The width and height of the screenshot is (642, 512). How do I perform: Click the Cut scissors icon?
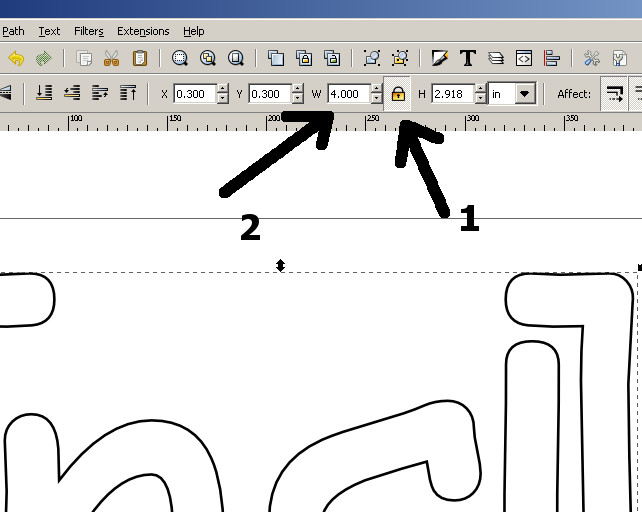tap(112, 59)
